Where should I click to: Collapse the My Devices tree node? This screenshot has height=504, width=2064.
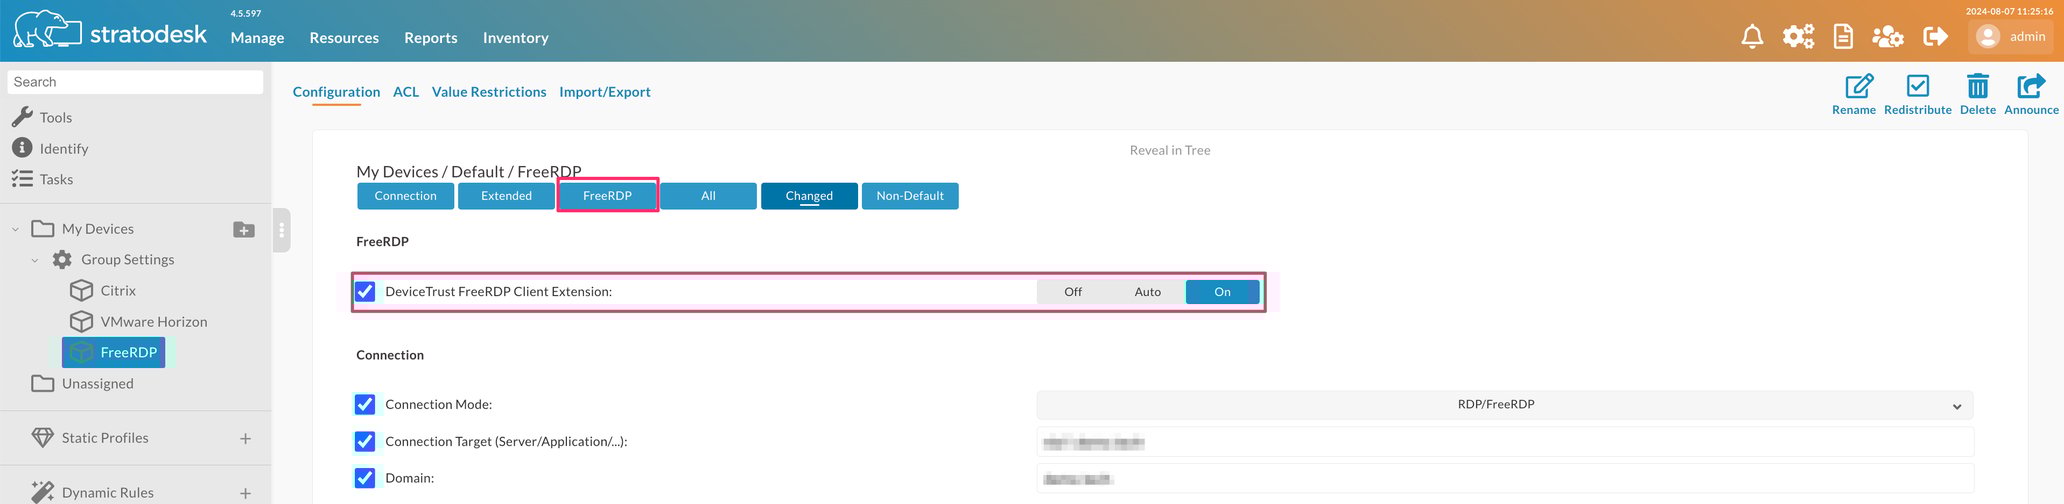pos(15,230)
